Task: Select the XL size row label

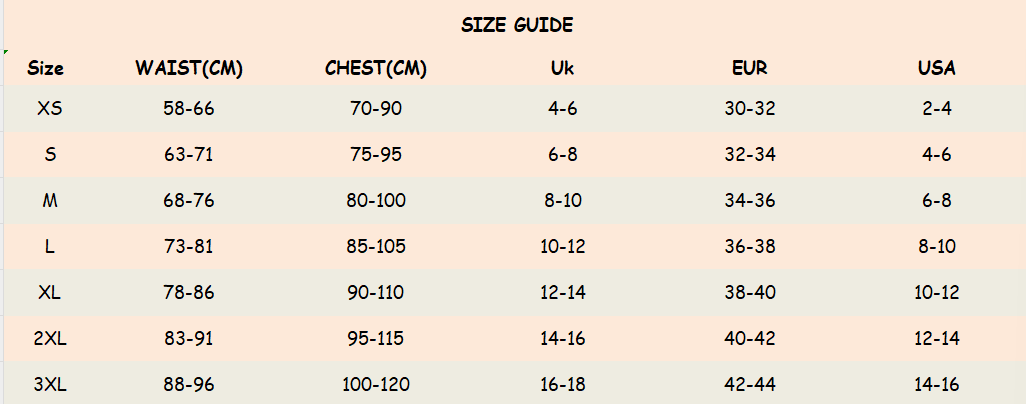Action: (x=49, y=292)
